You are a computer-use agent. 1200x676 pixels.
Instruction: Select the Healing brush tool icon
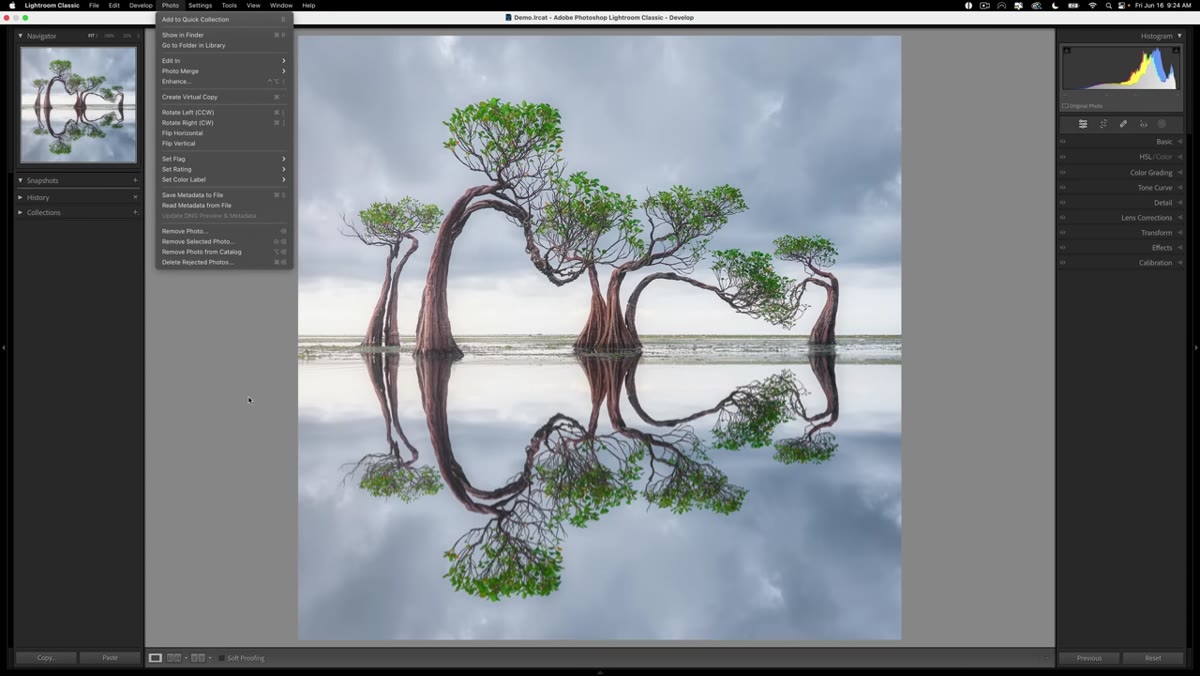point(1123,124)
